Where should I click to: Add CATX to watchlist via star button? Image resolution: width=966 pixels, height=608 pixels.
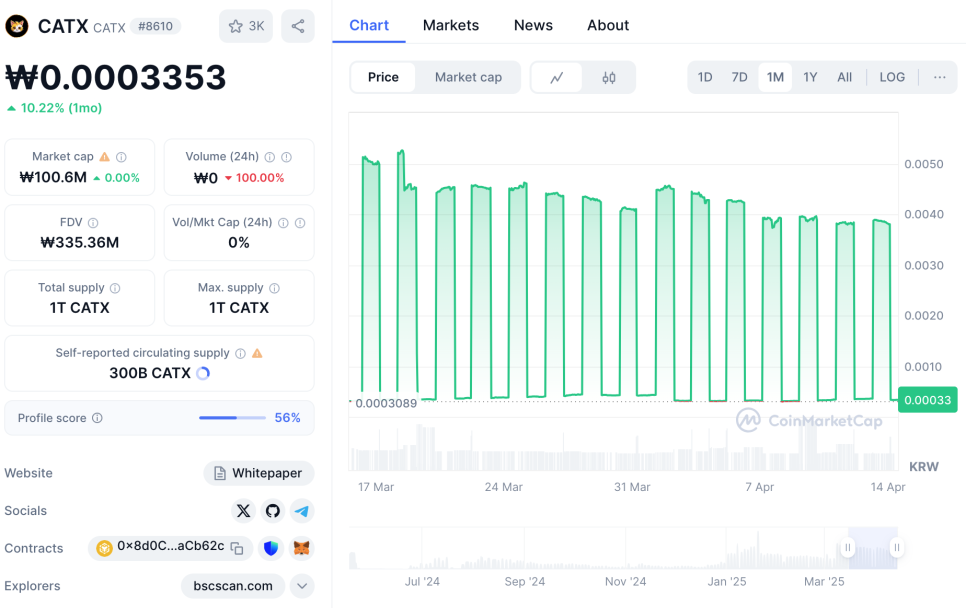point(246,26)
